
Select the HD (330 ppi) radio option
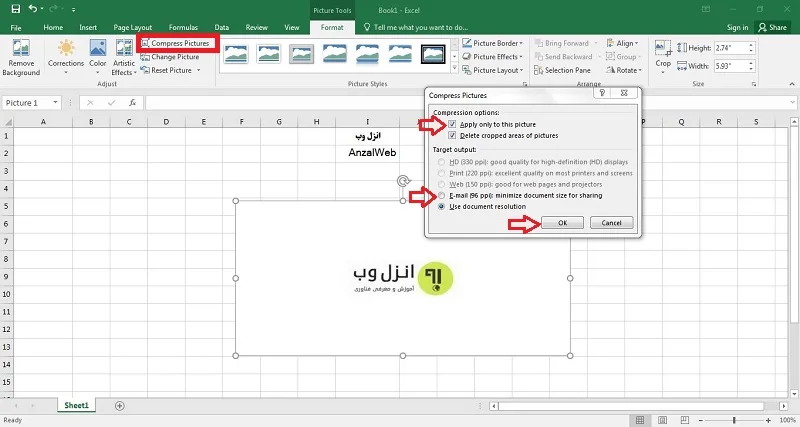click(x=441, y=162)
